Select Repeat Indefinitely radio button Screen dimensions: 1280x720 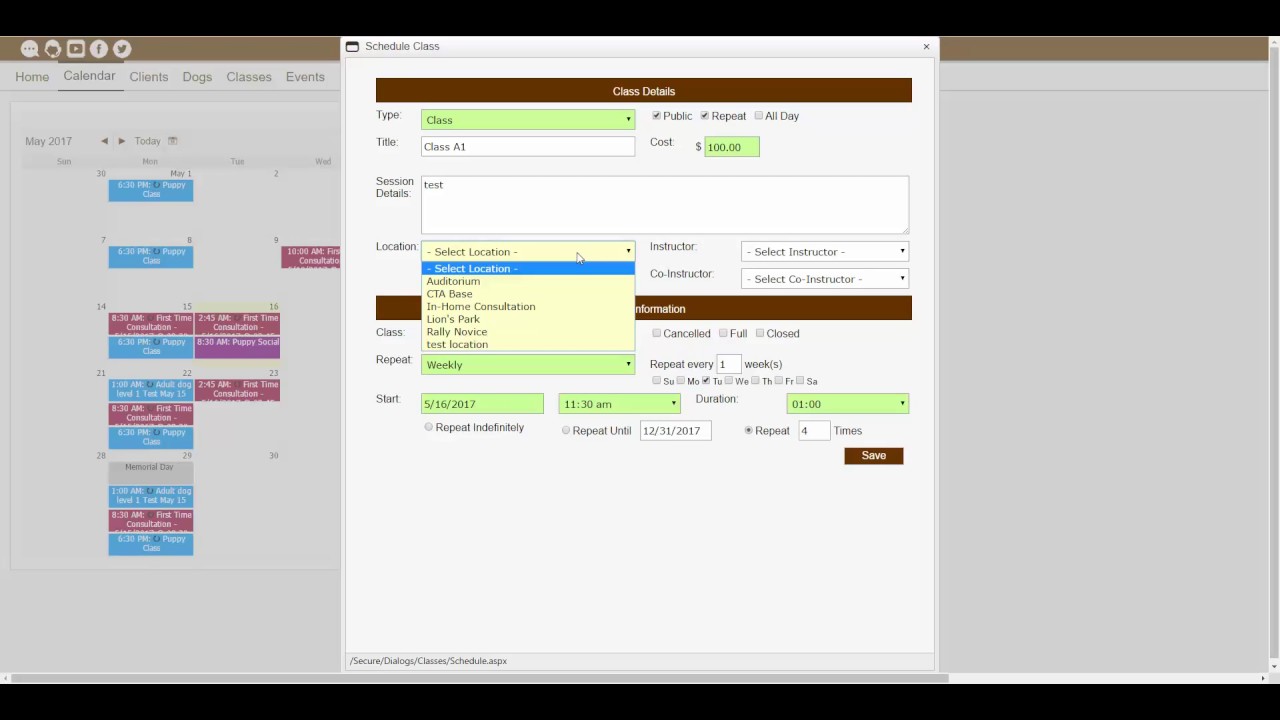click(x=429, y=427)
